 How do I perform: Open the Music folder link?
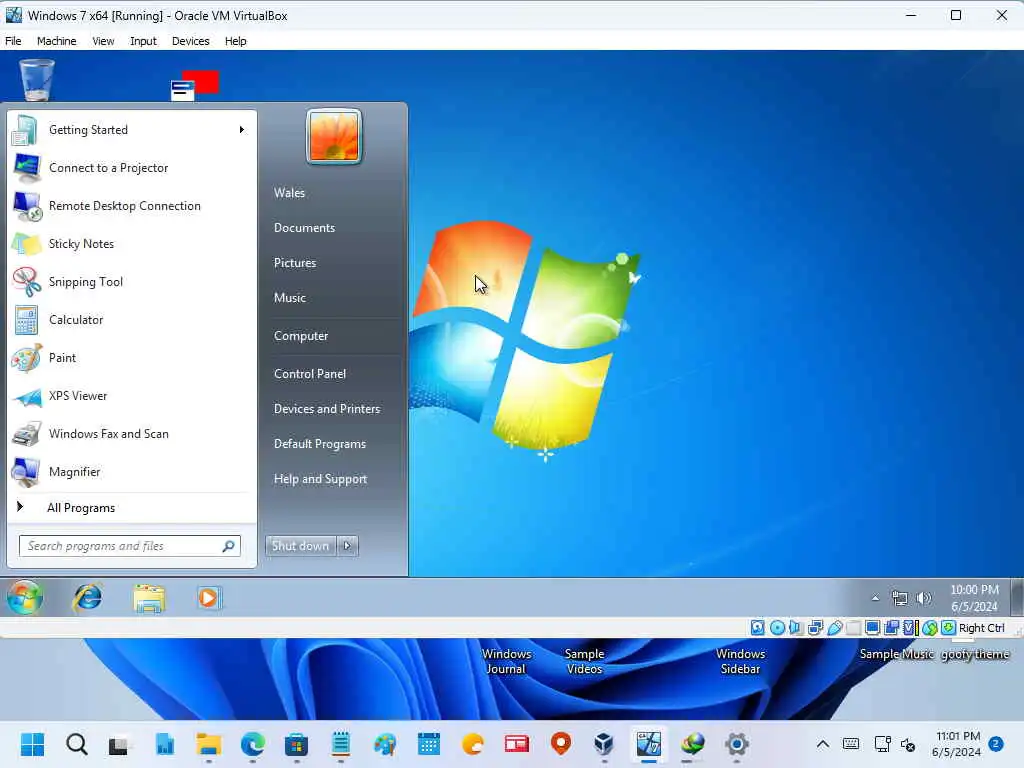(x=290, y=298)
